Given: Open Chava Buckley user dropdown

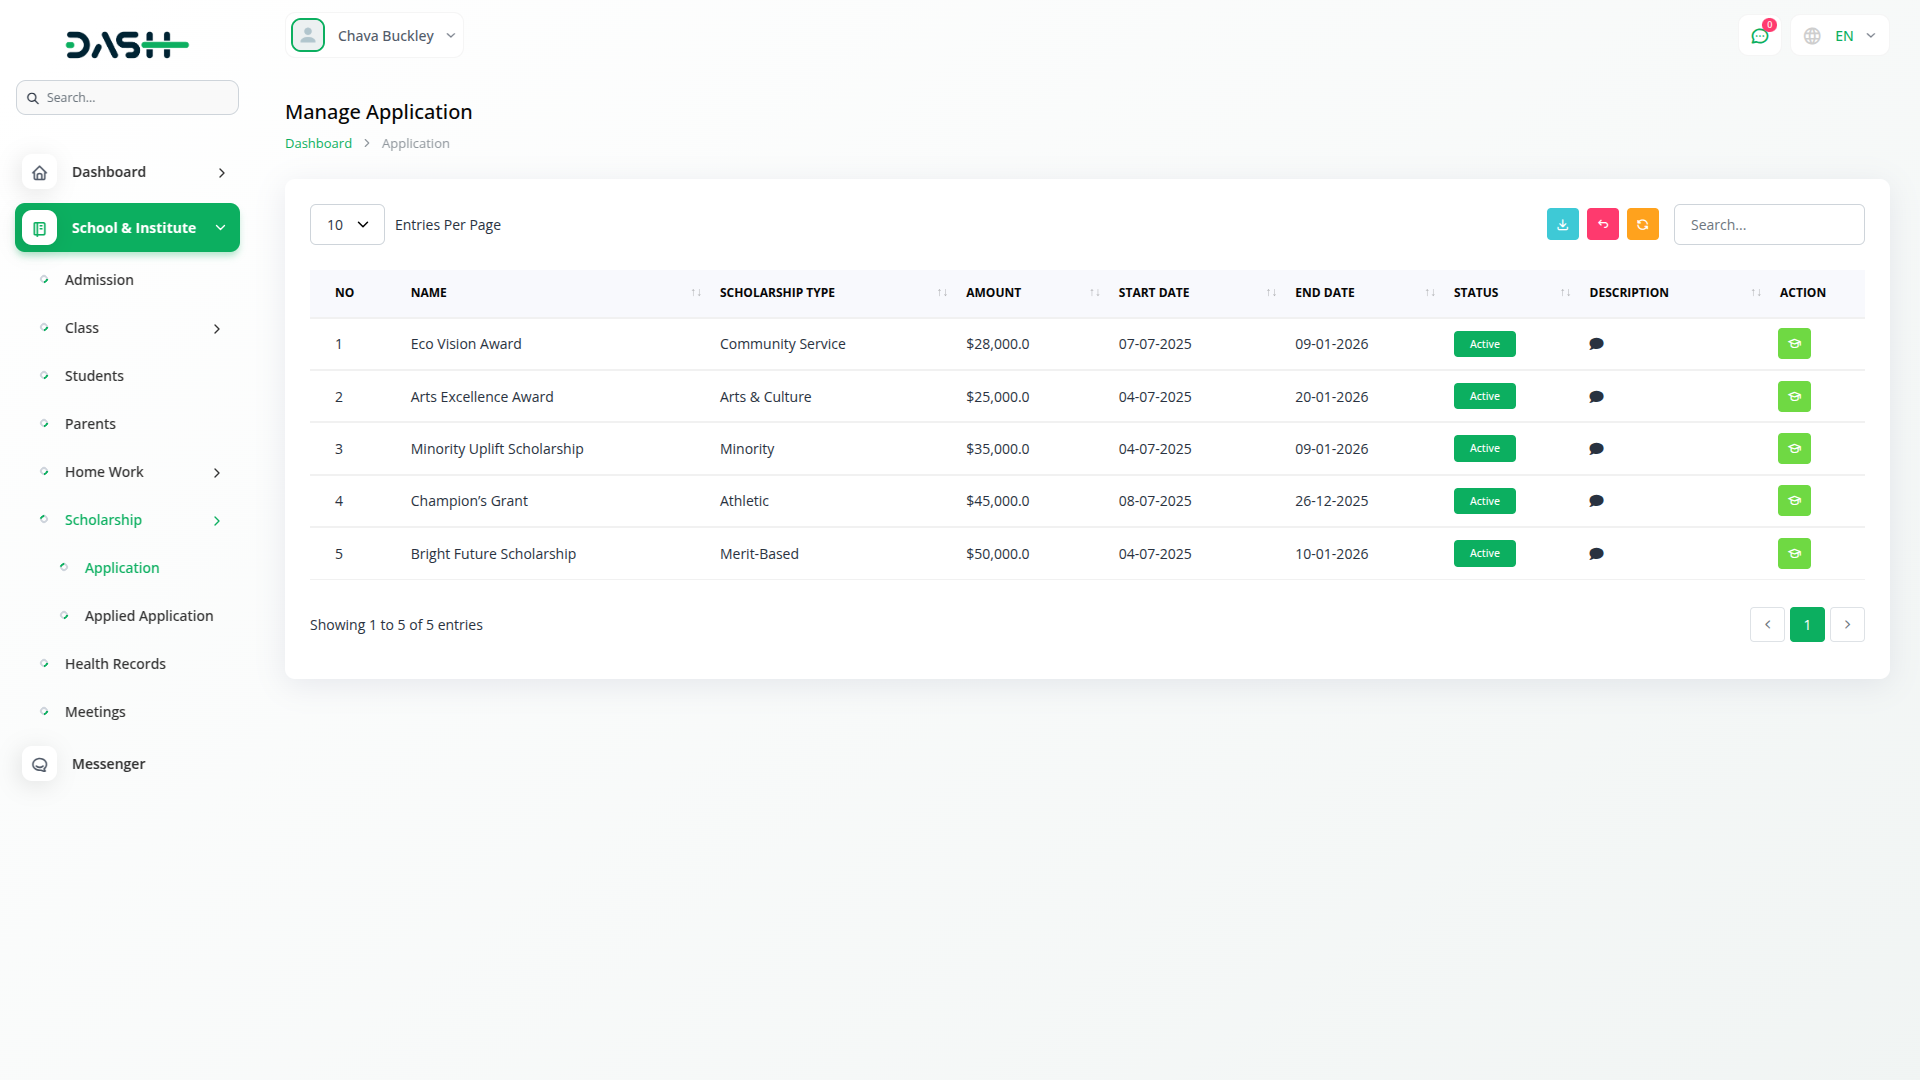Looking at the screenshot, I should coord(375,36).
